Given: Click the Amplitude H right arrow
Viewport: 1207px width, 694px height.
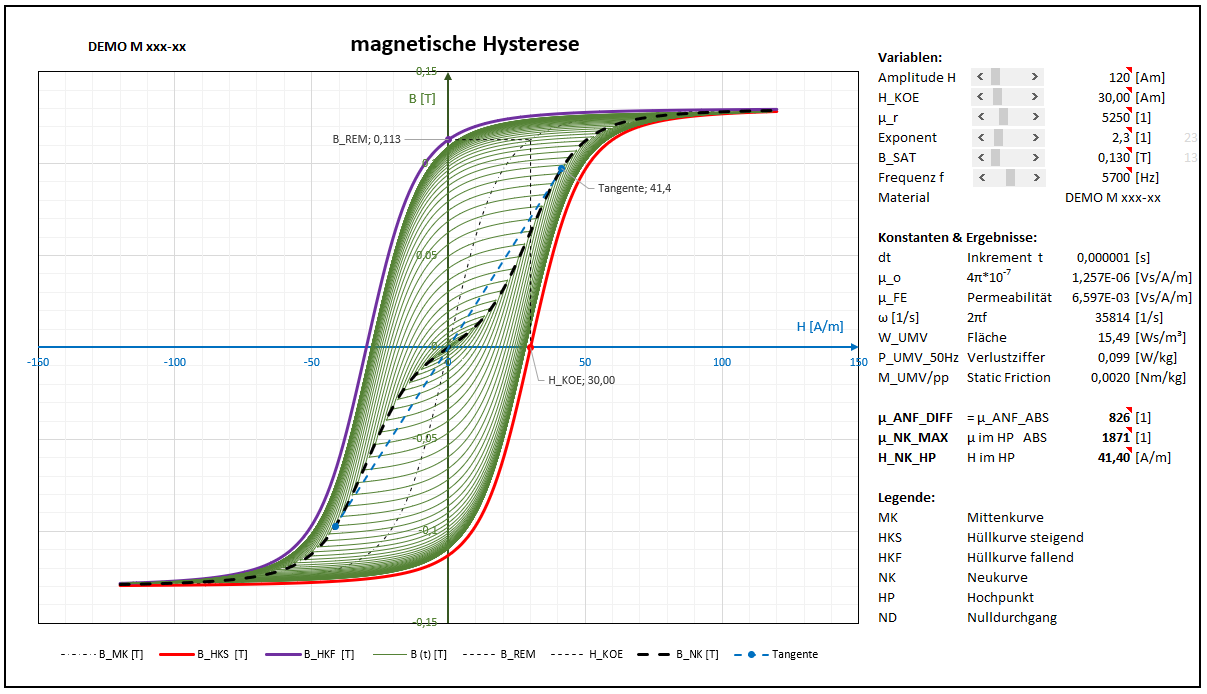Looking at the screenshot, I should click(1035, 77).
